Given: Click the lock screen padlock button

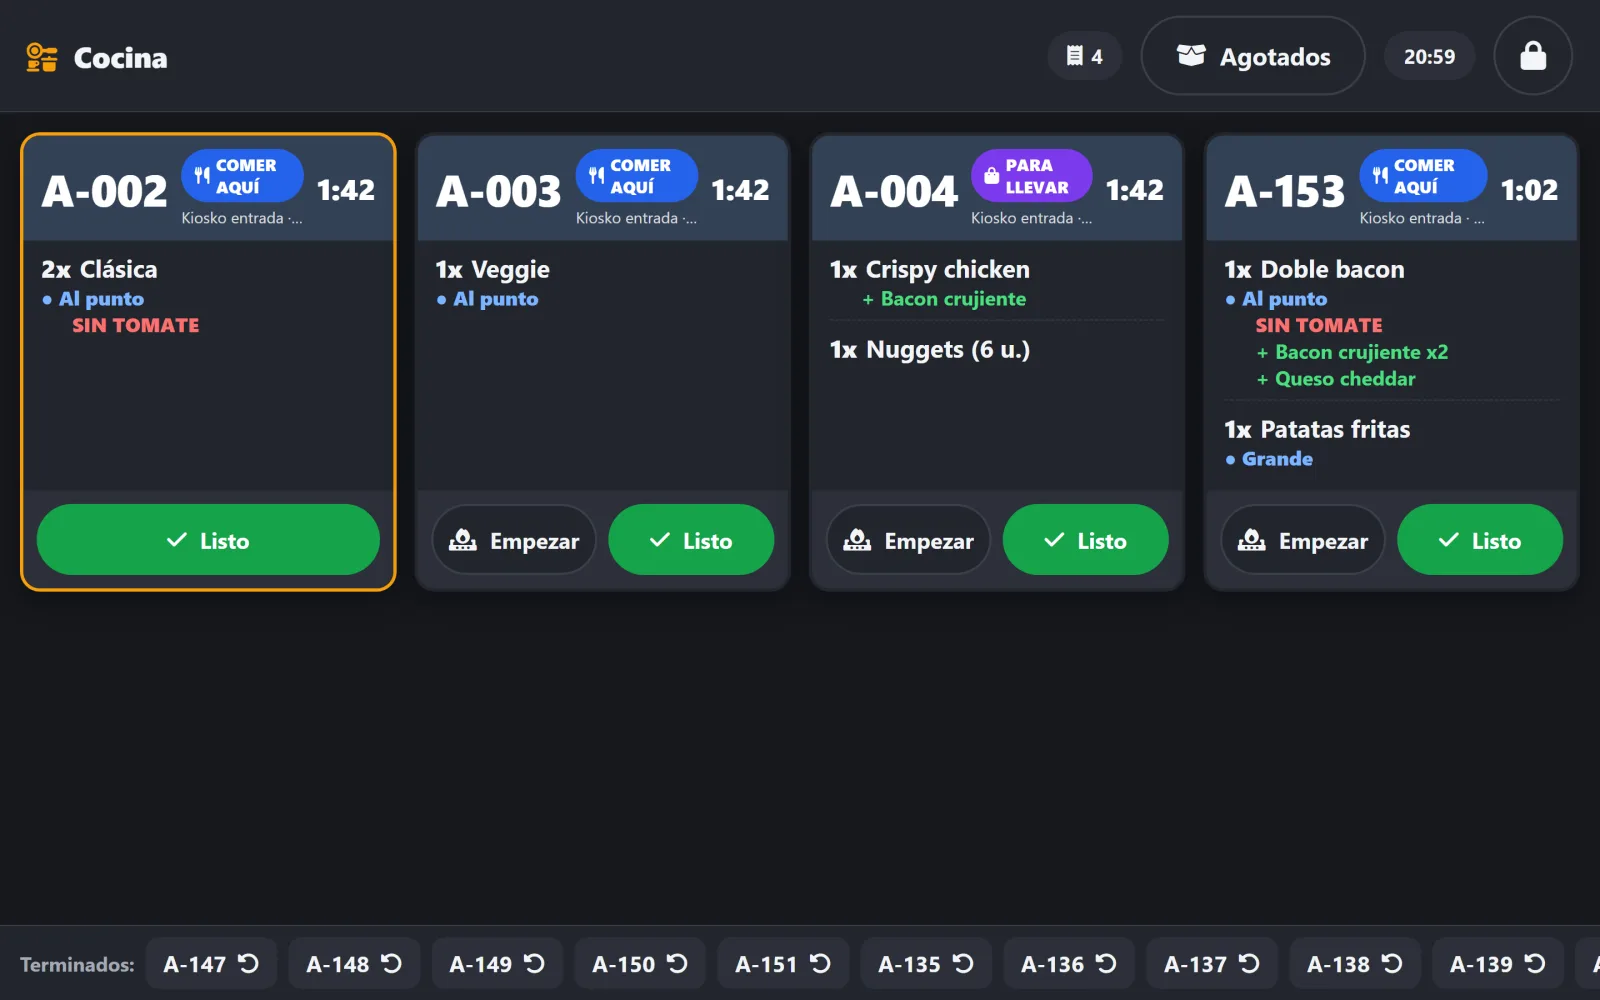Looking at the screenshot, I should click(x=1533, y=56).
